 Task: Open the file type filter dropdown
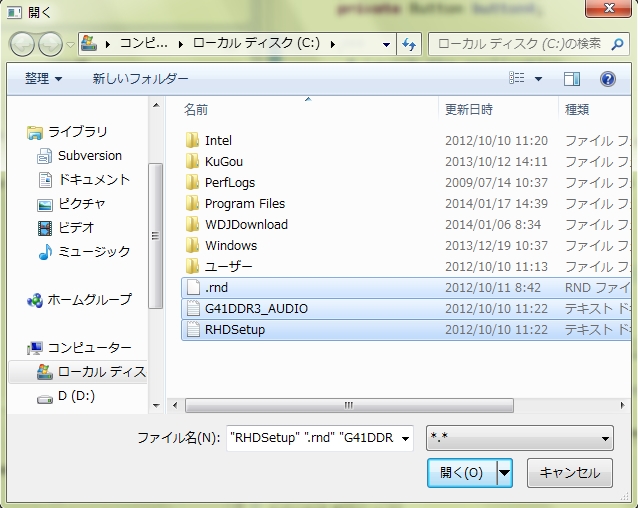point(519,438)
